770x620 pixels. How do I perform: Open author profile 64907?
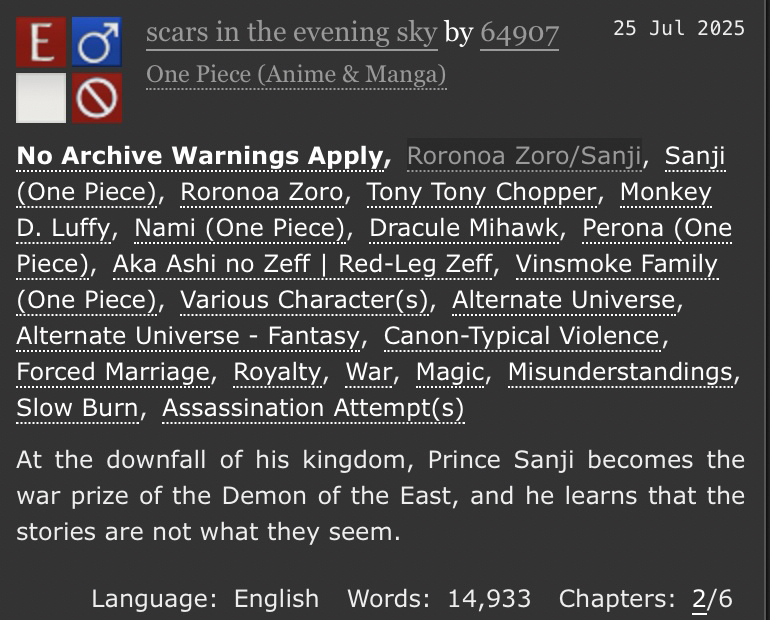(520, 34)
